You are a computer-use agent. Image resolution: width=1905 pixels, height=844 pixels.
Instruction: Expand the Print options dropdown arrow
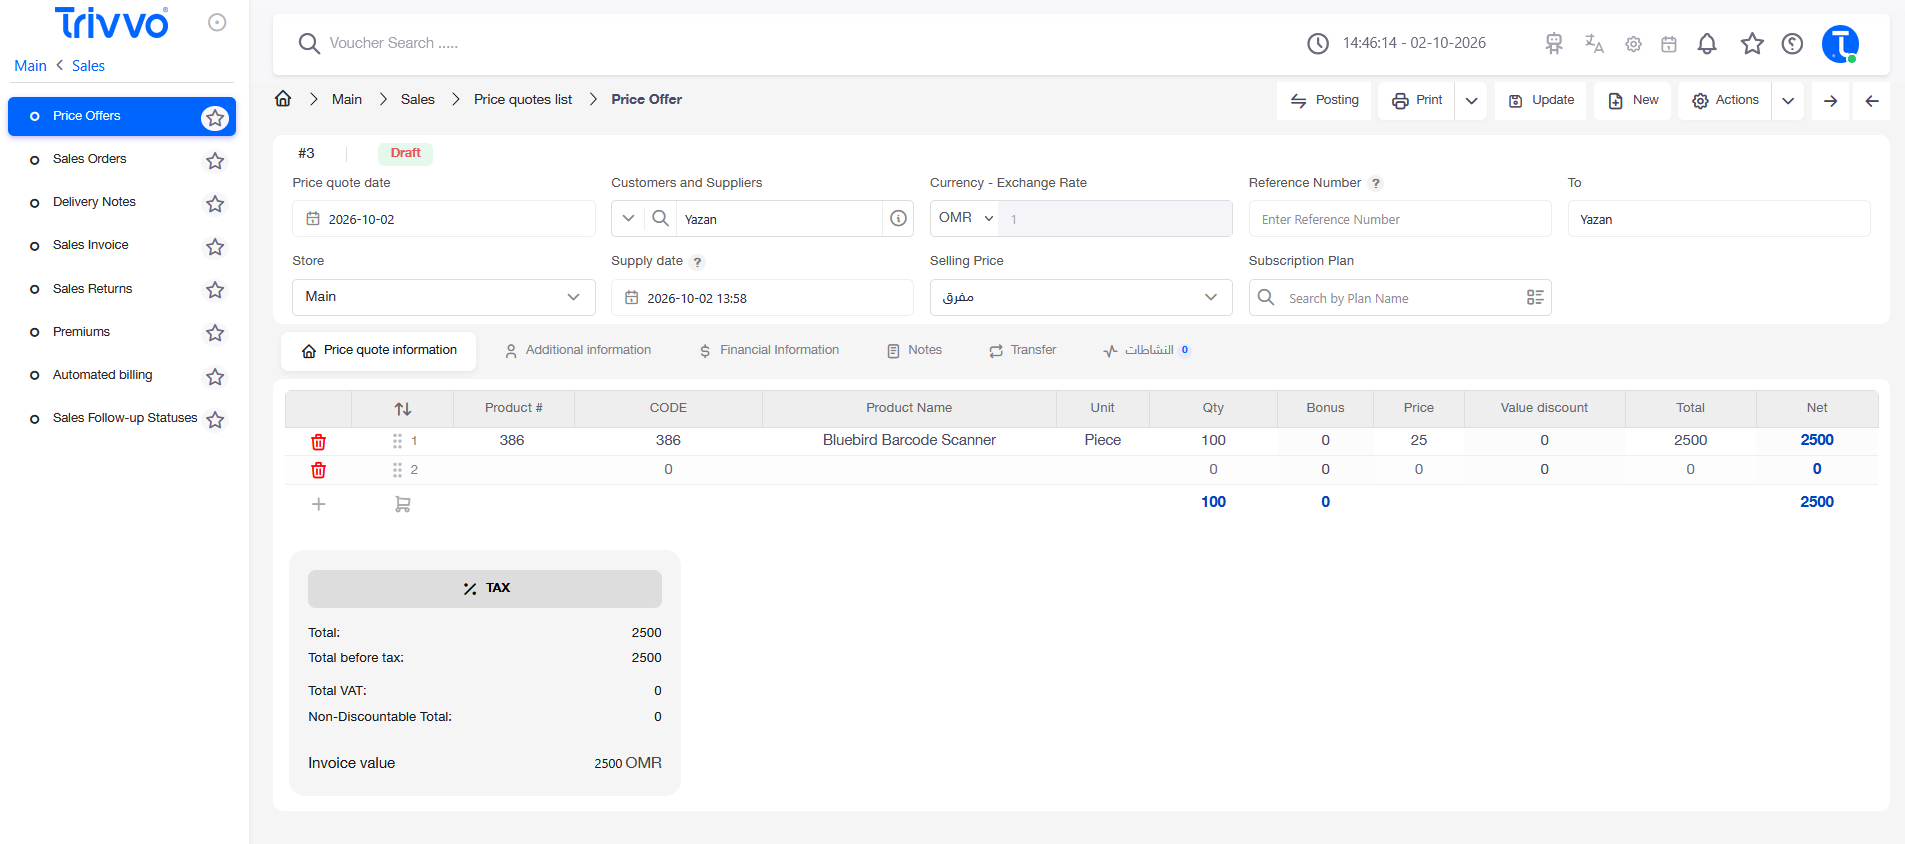pos(1471,101)
